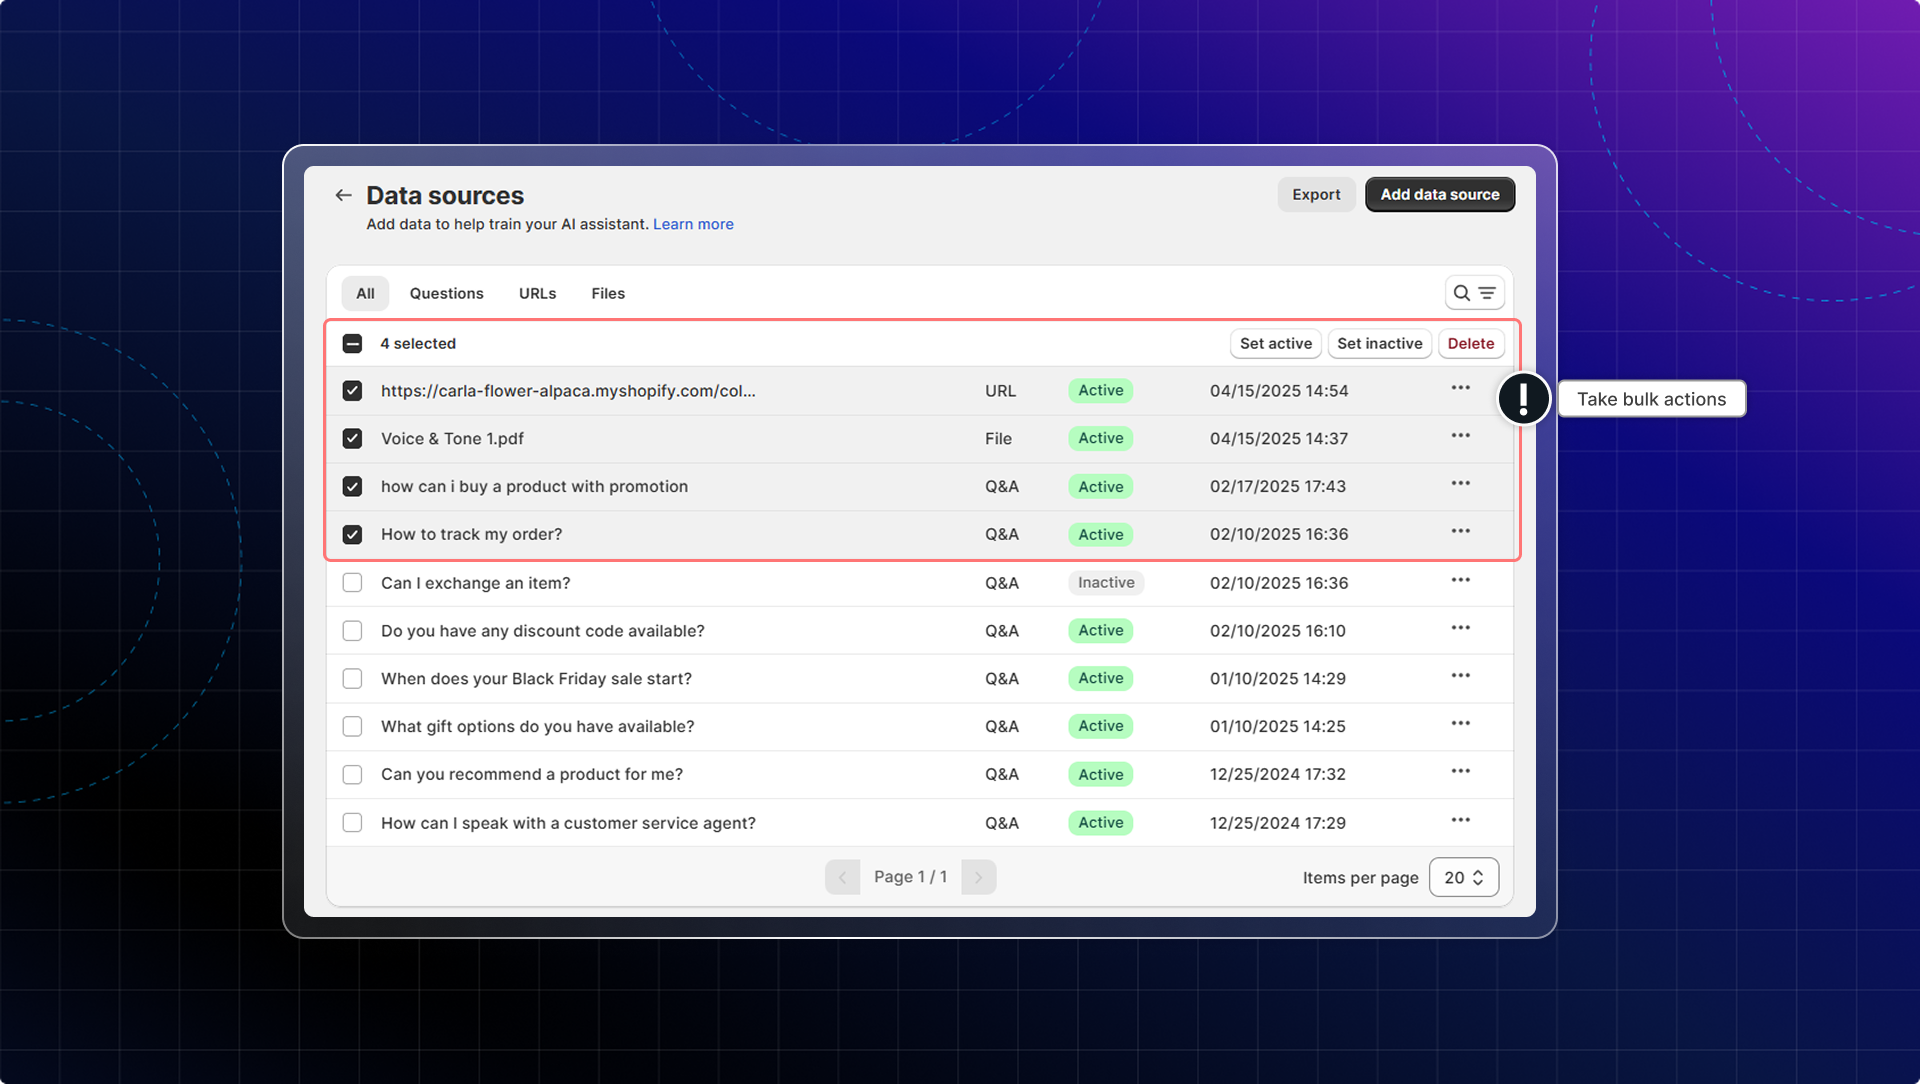Open the search and filter button

[1474, 293]
